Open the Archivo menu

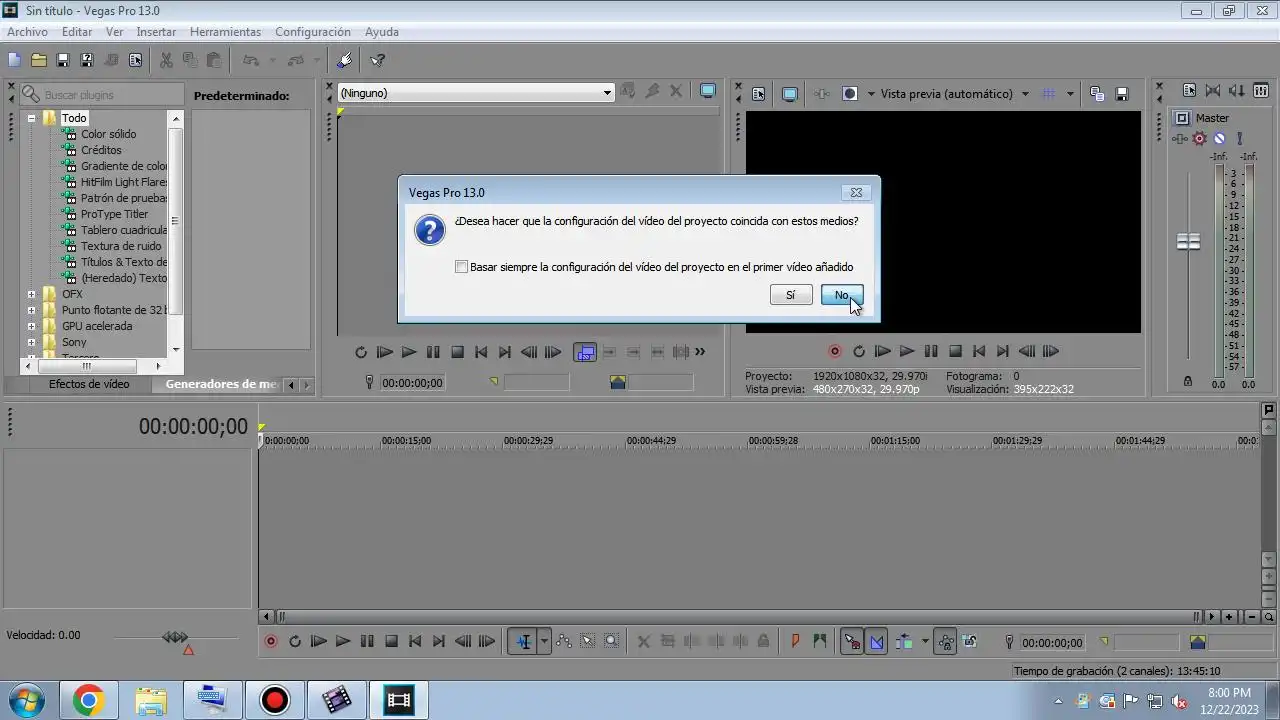[27, 32]
